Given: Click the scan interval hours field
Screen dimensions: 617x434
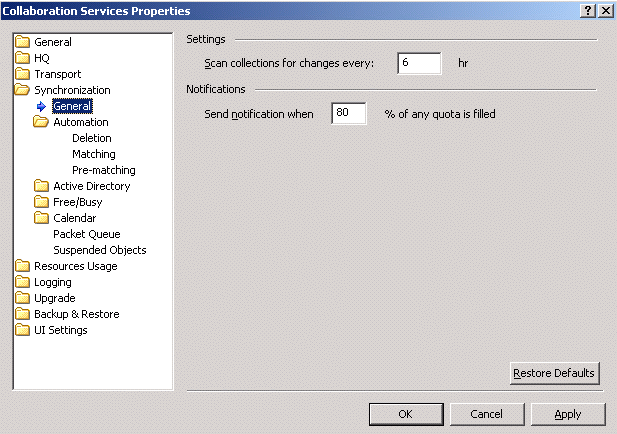Looking at the screenshot, I should click(419, 63).
